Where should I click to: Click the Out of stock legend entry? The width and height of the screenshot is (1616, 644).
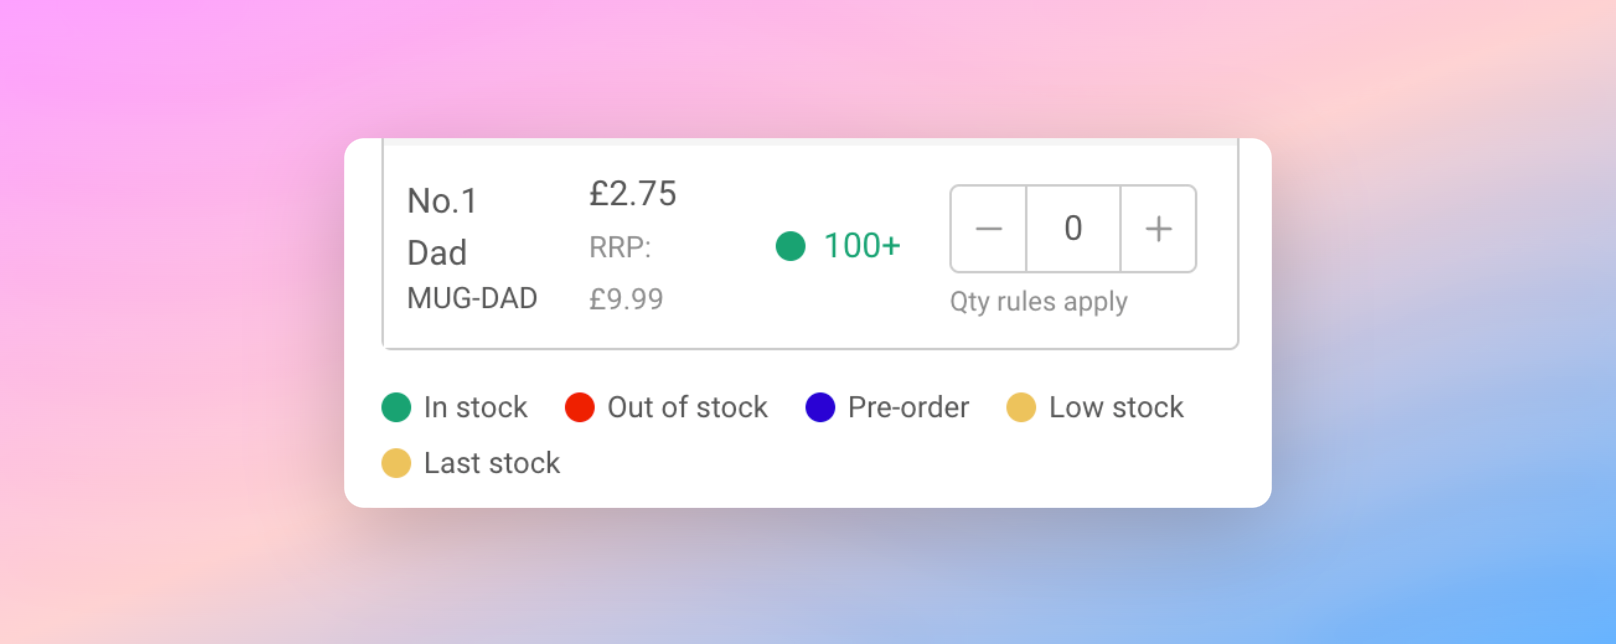[686, 407]
